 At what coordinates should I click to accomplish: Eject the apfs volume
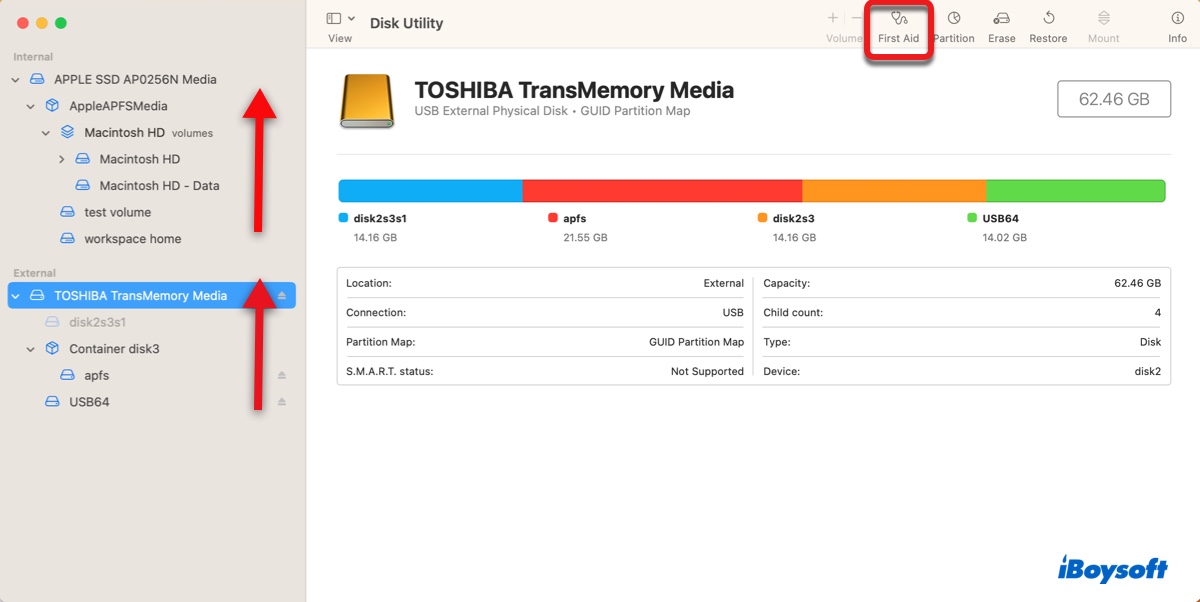point(282,376)
